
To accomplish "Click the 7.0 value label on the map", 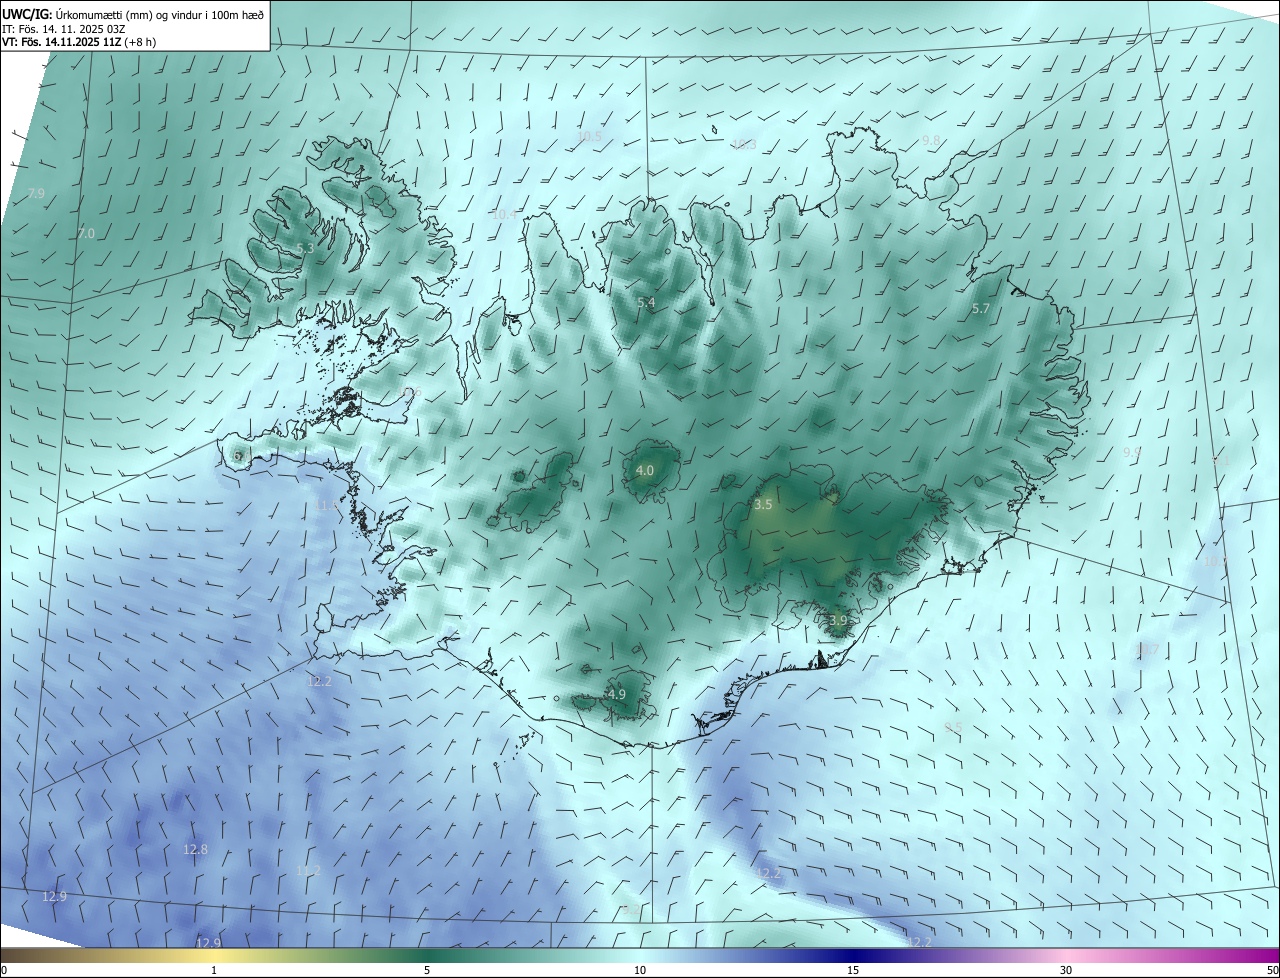I will [86, 233].
